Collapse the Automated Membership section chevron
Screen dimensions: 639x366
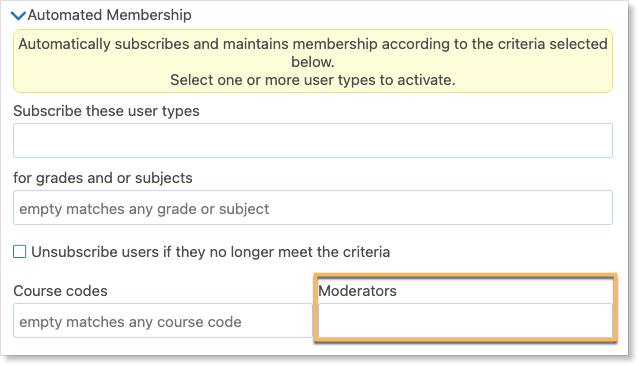tap(18, 15)
